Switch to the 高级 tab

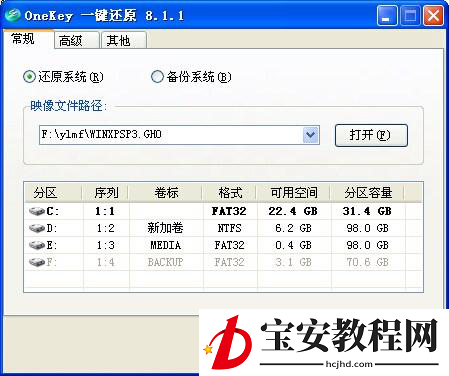(x=77, y=40)
